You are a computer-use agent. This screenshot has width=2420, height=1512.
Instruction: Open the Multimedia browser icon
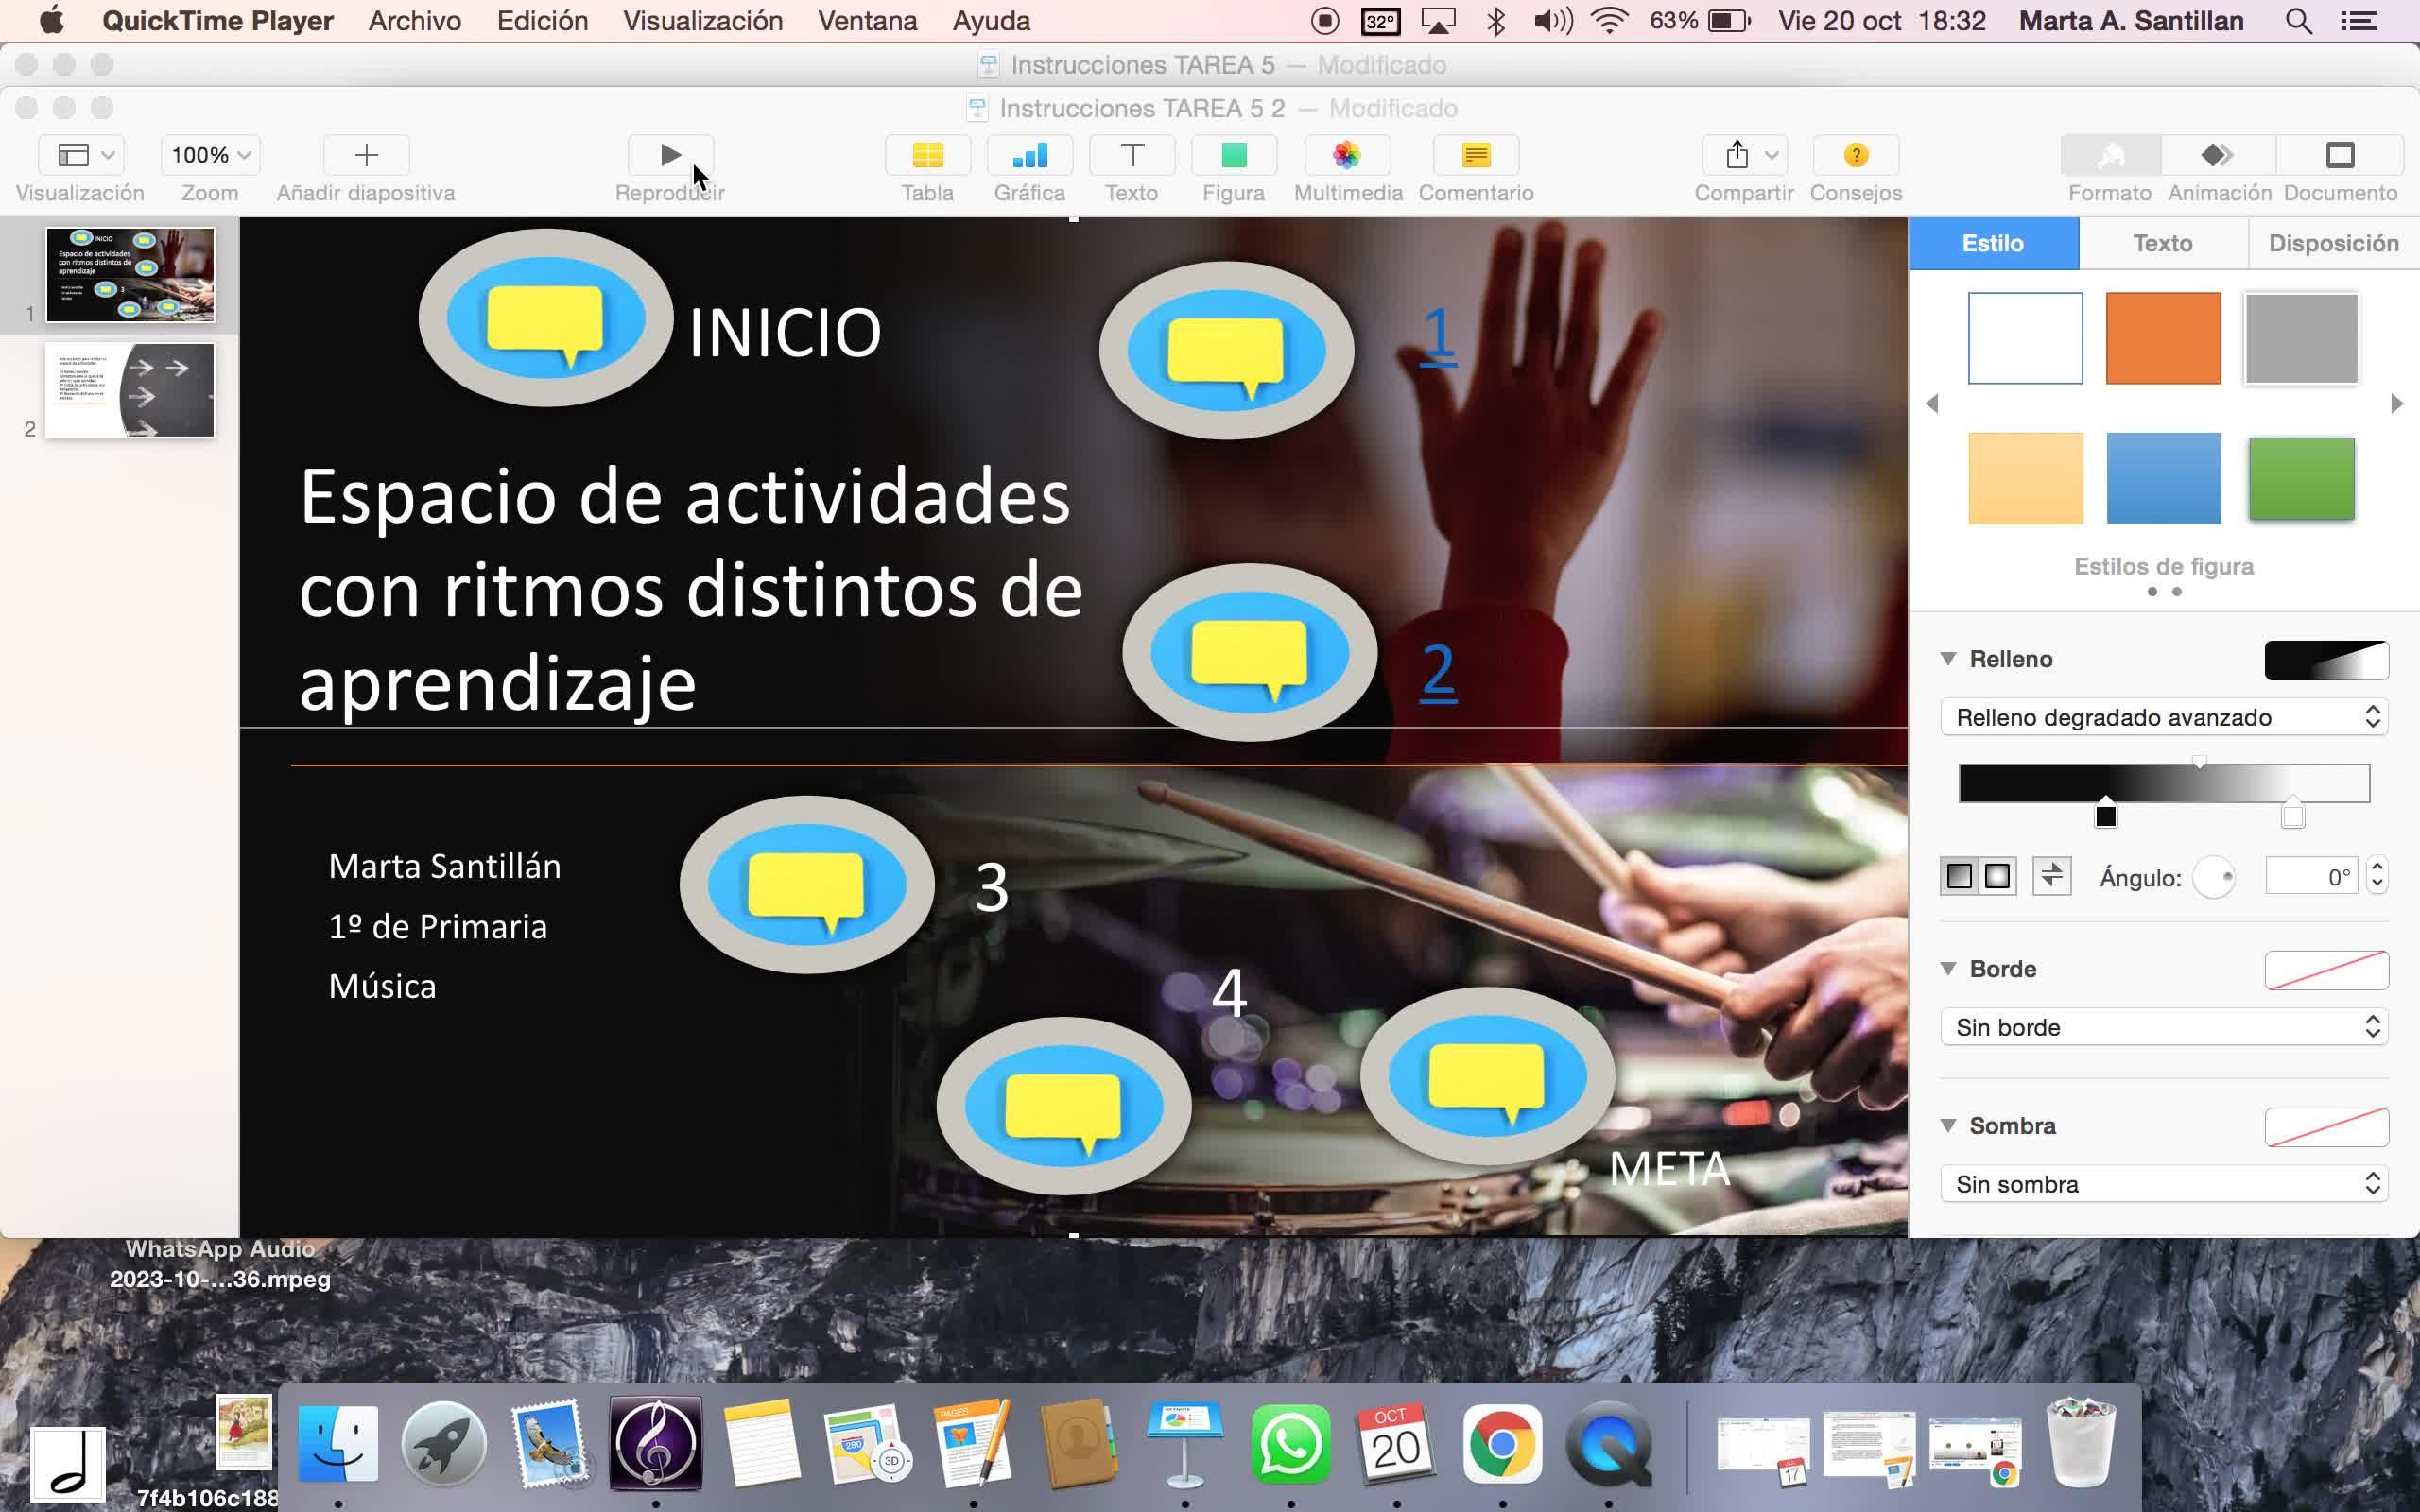pyautogui.click(x=1347, y=155)
